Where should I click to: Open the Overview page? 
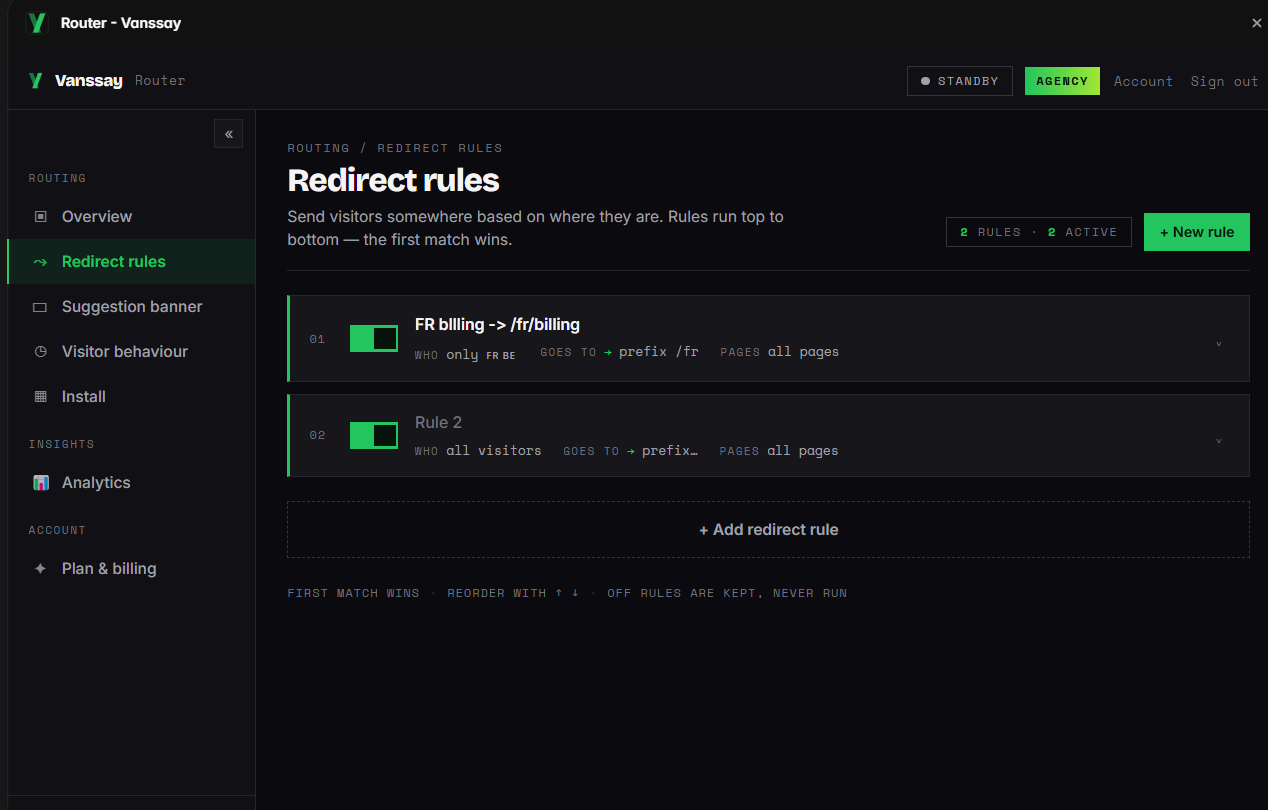pos(131,216)
